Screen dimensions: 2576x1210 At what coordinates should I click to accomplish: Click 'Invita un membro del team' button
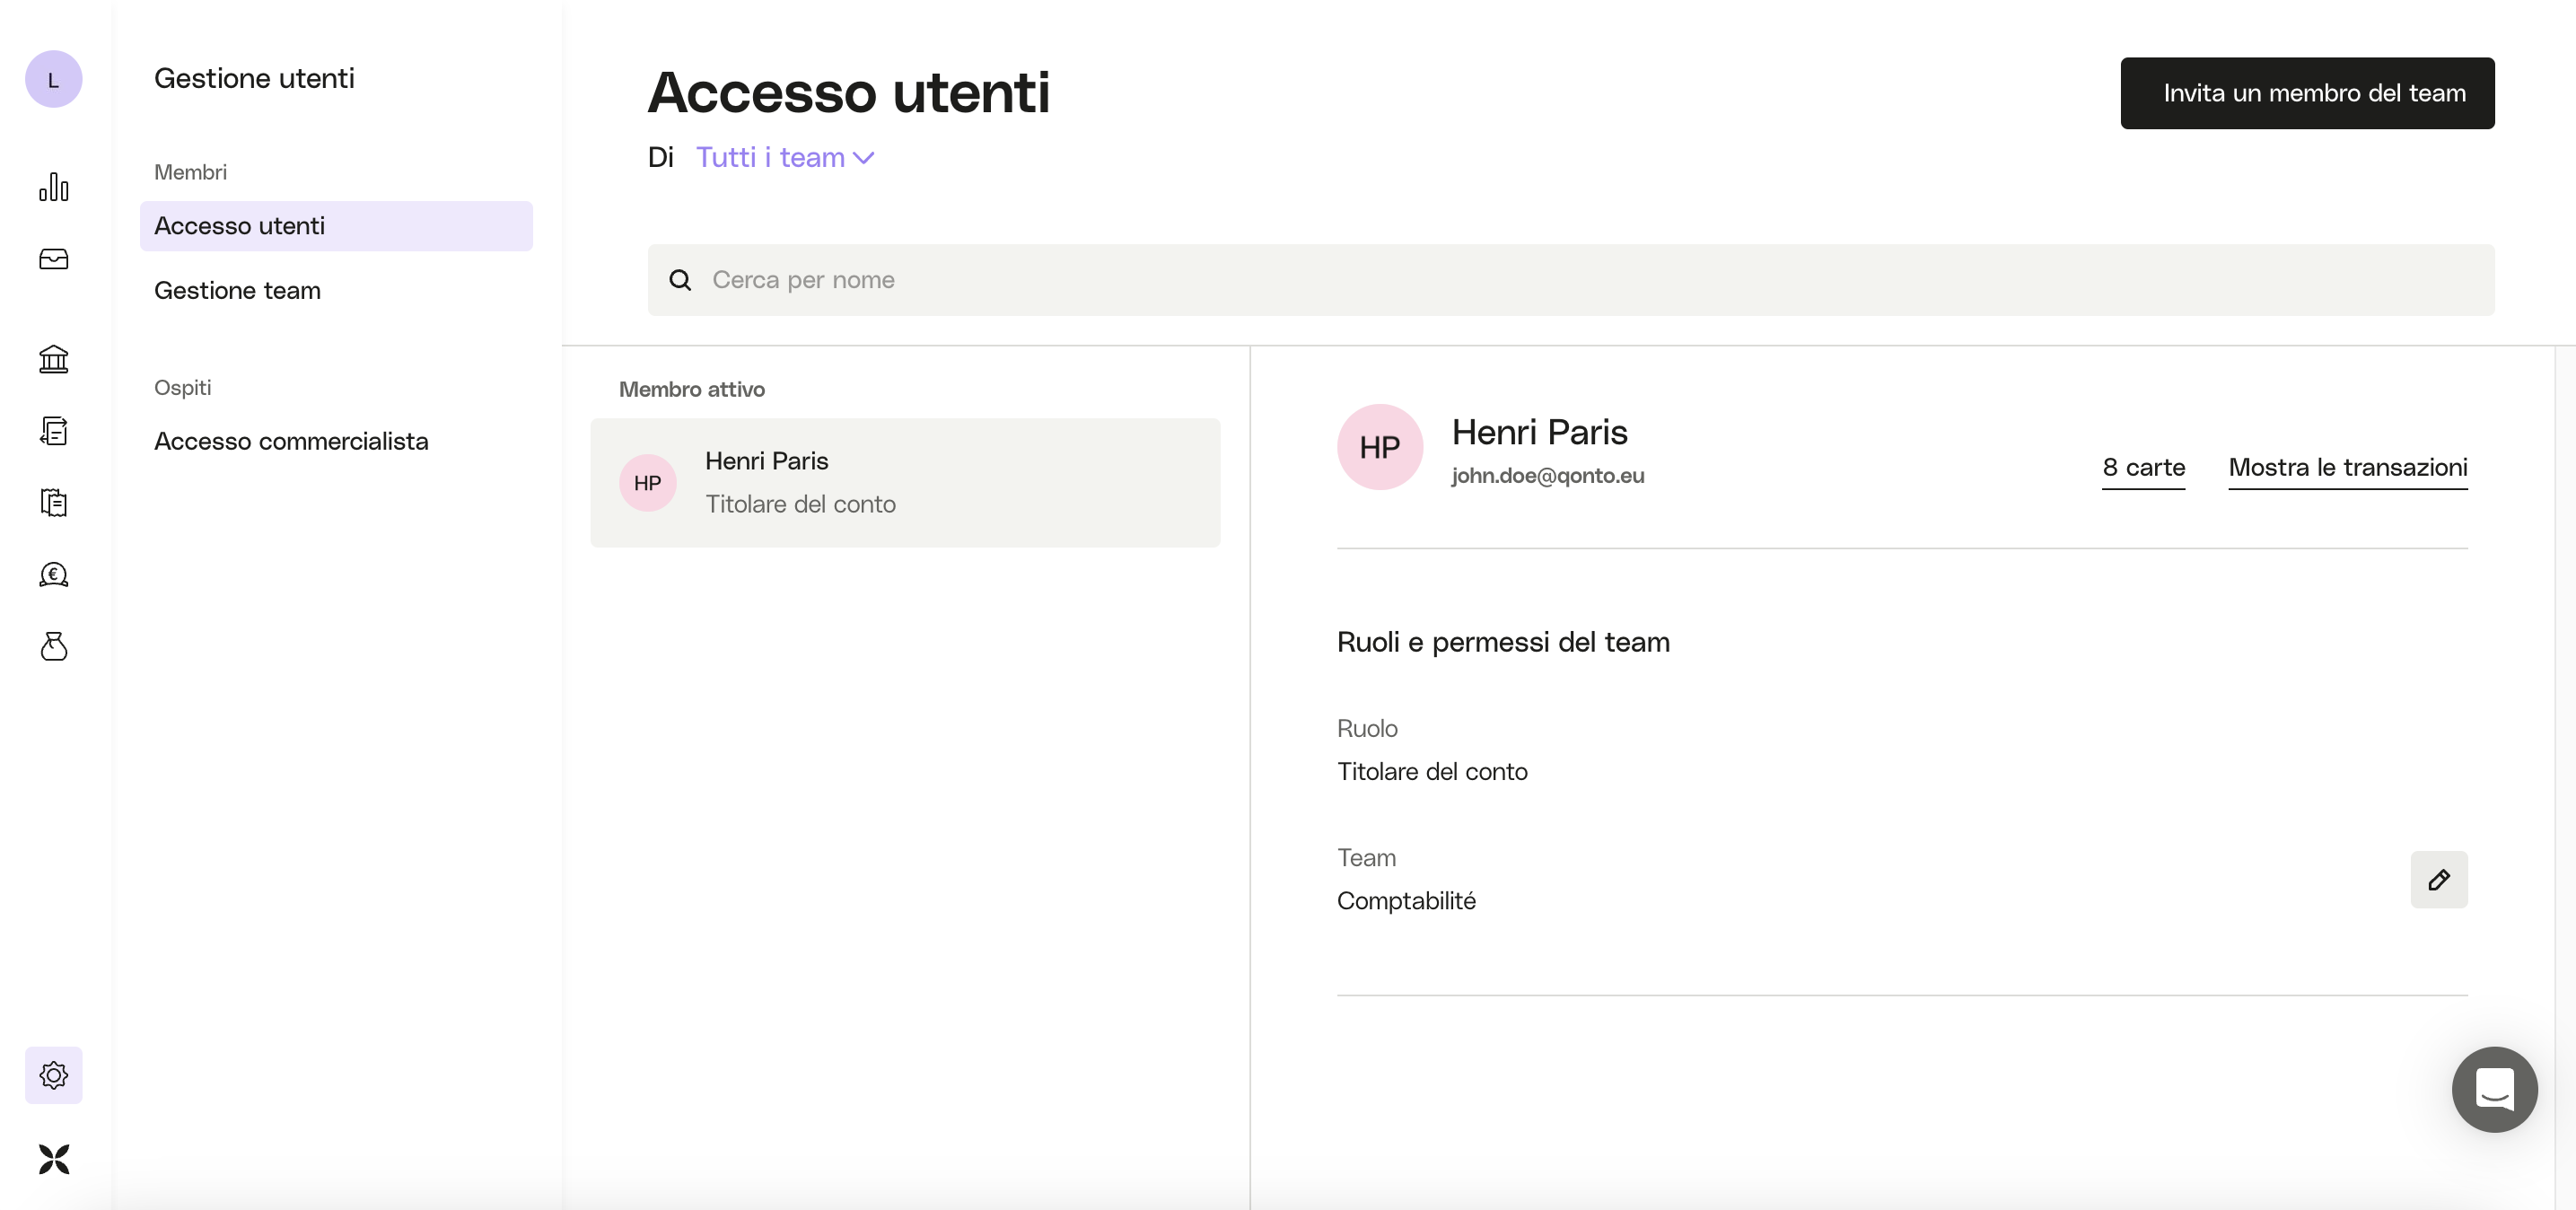coord(2307,93)
